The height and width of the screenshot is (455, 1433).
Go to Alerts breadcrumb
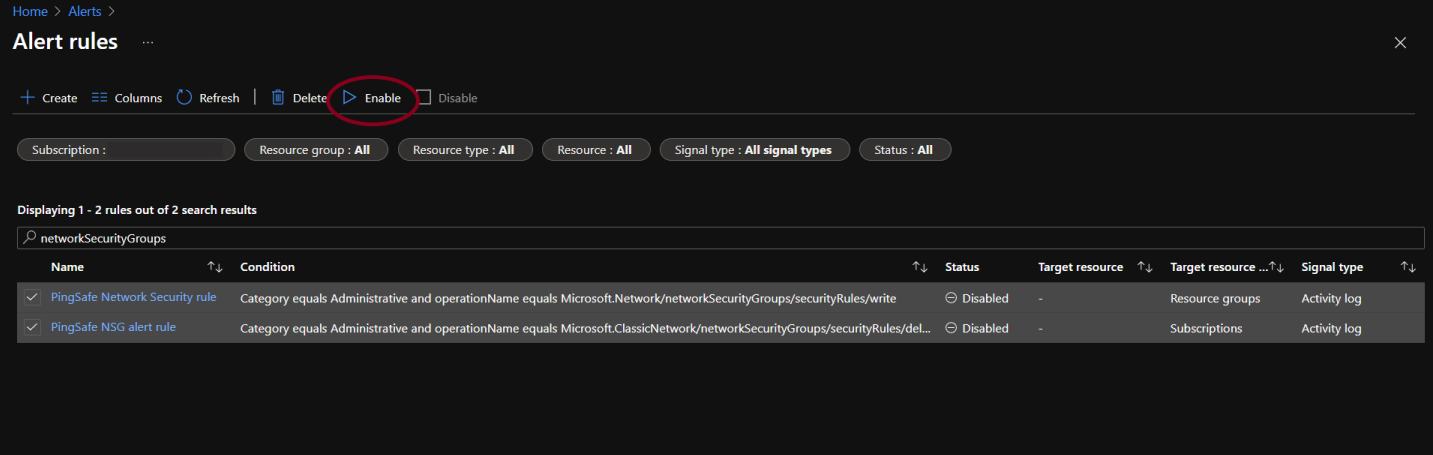click(84, 11)
